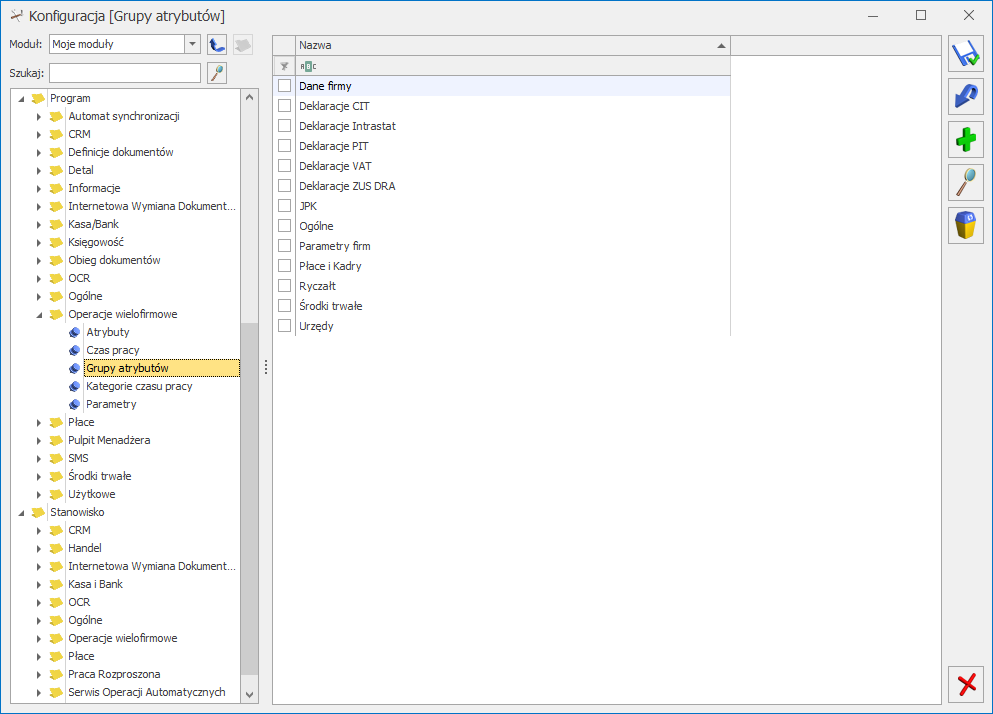The image size is (993, 714).
Task: Click the greyed-out icon next to the blue arrow
Action: tap(243, 44)
